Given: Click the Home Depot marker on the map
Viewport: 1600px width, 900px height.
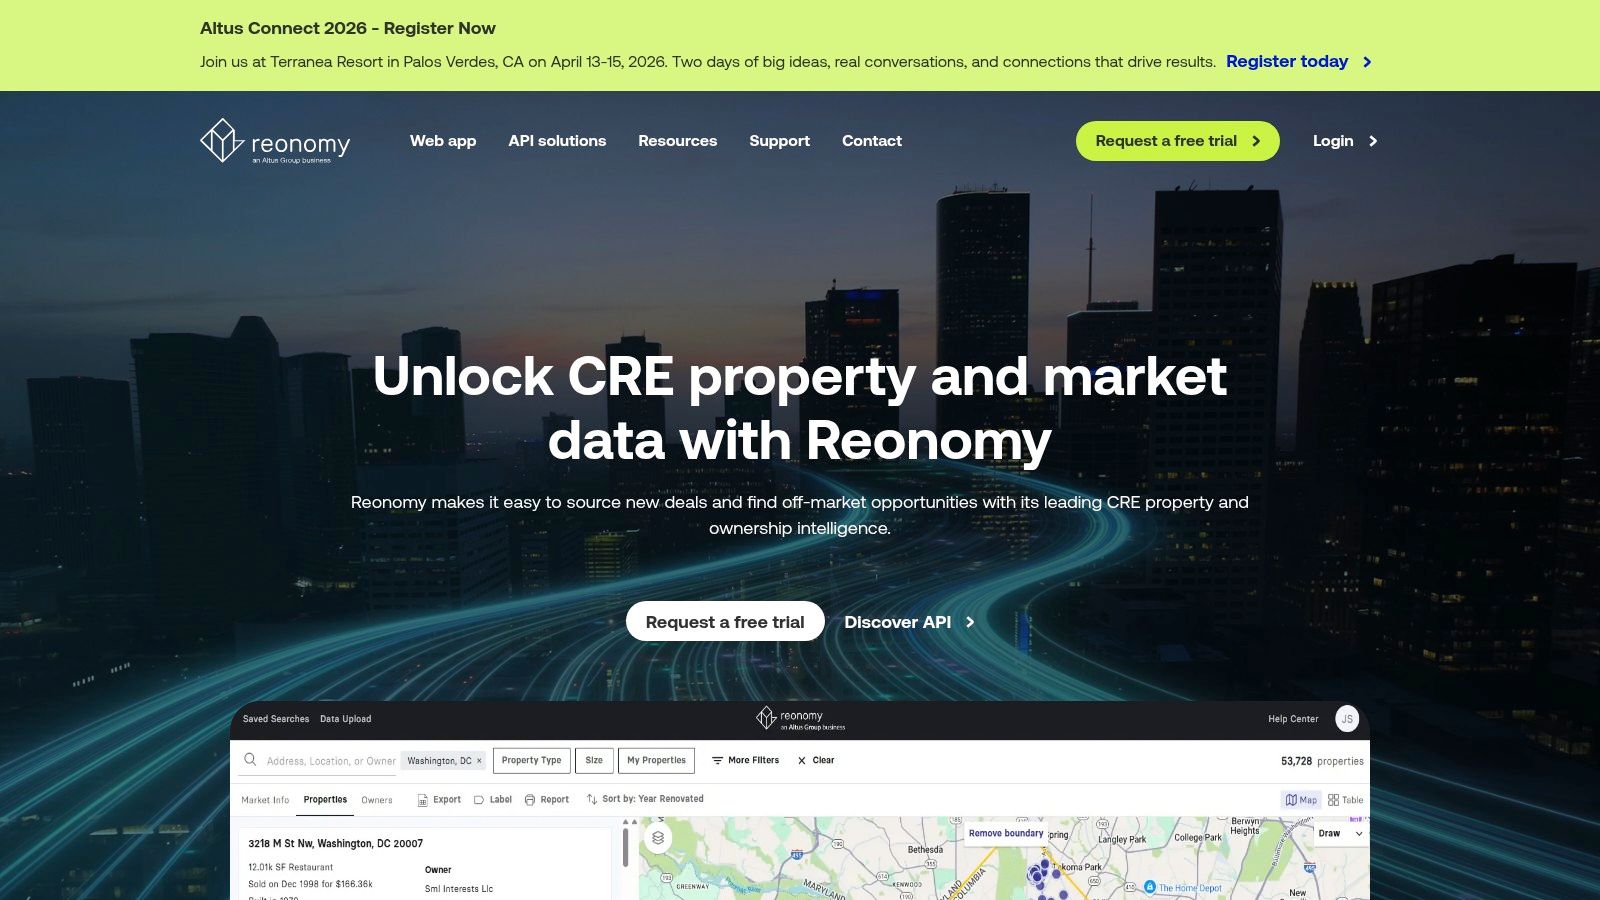Looking at the screenshot, I should (1150, 887).
